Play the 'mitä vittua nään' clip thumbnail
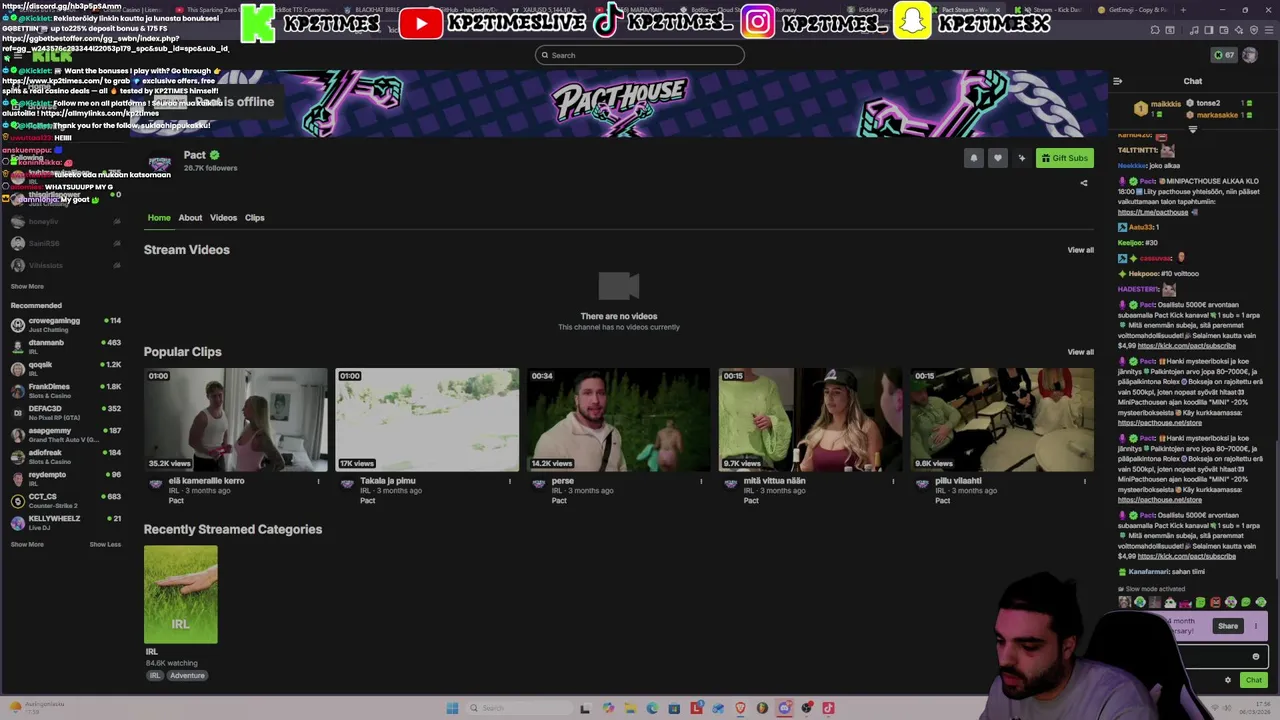This screenshot has height=720, width=1280. (x=810, y=420)
